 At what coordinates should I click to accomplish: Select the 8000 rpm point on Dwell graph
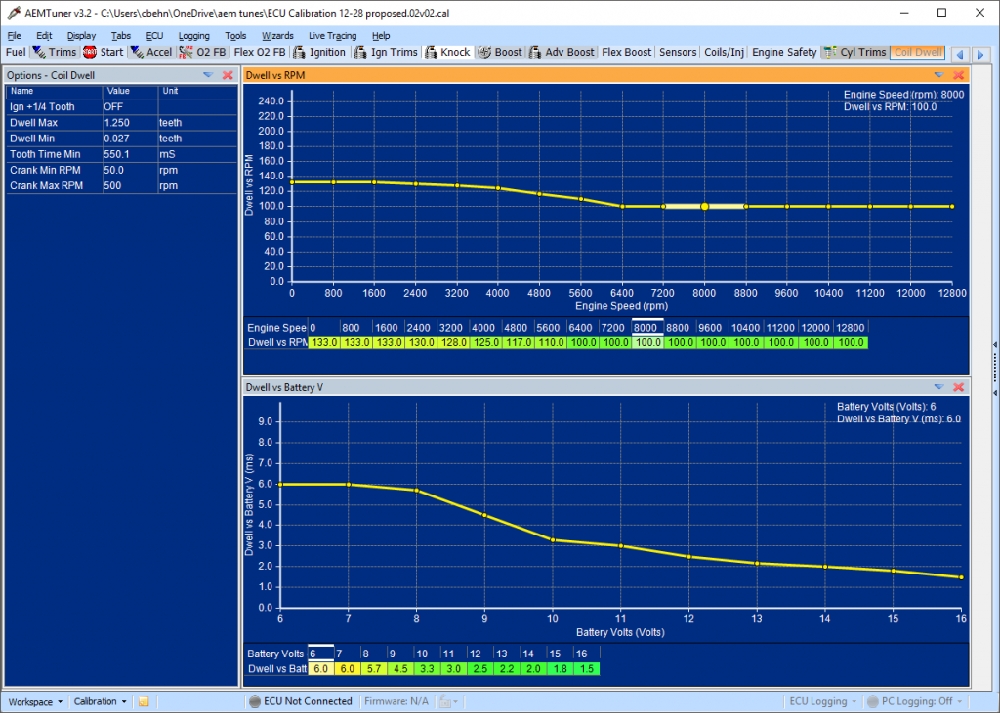click(x=704, y=206)
